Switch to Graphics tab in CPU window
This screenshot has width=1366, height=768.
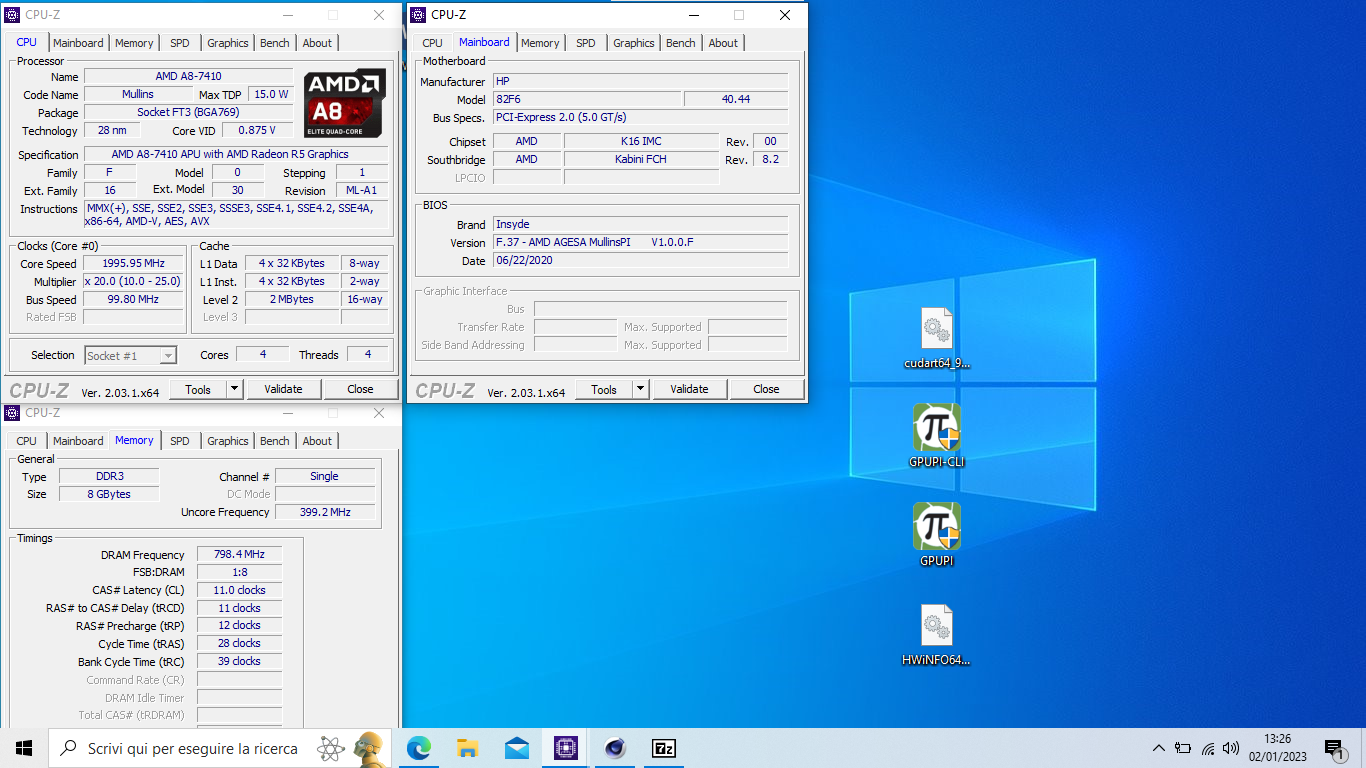[x=228, y=43]
